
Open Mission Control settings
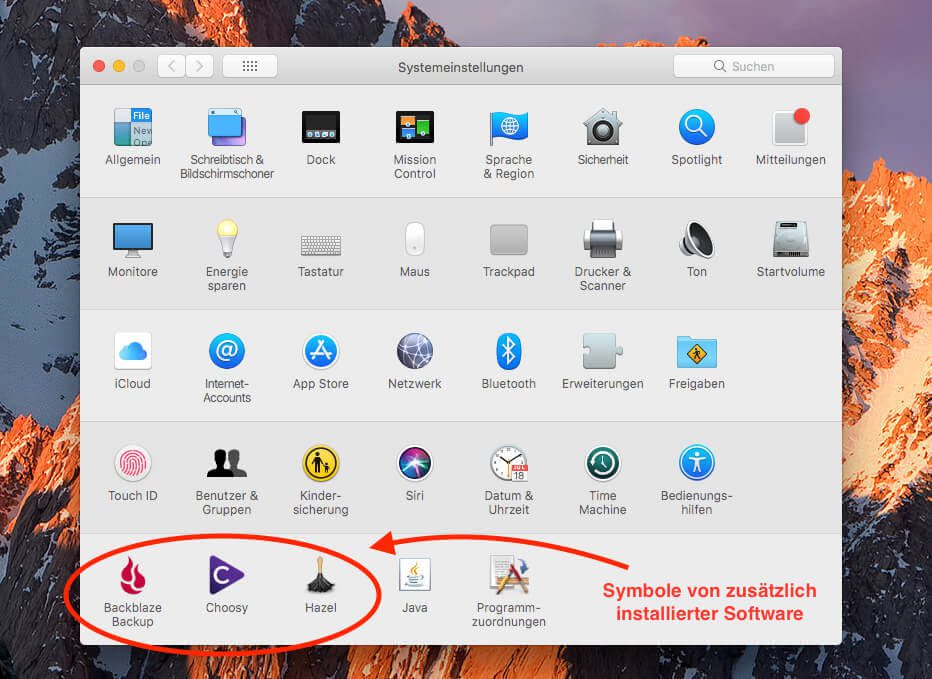[415, 127]
